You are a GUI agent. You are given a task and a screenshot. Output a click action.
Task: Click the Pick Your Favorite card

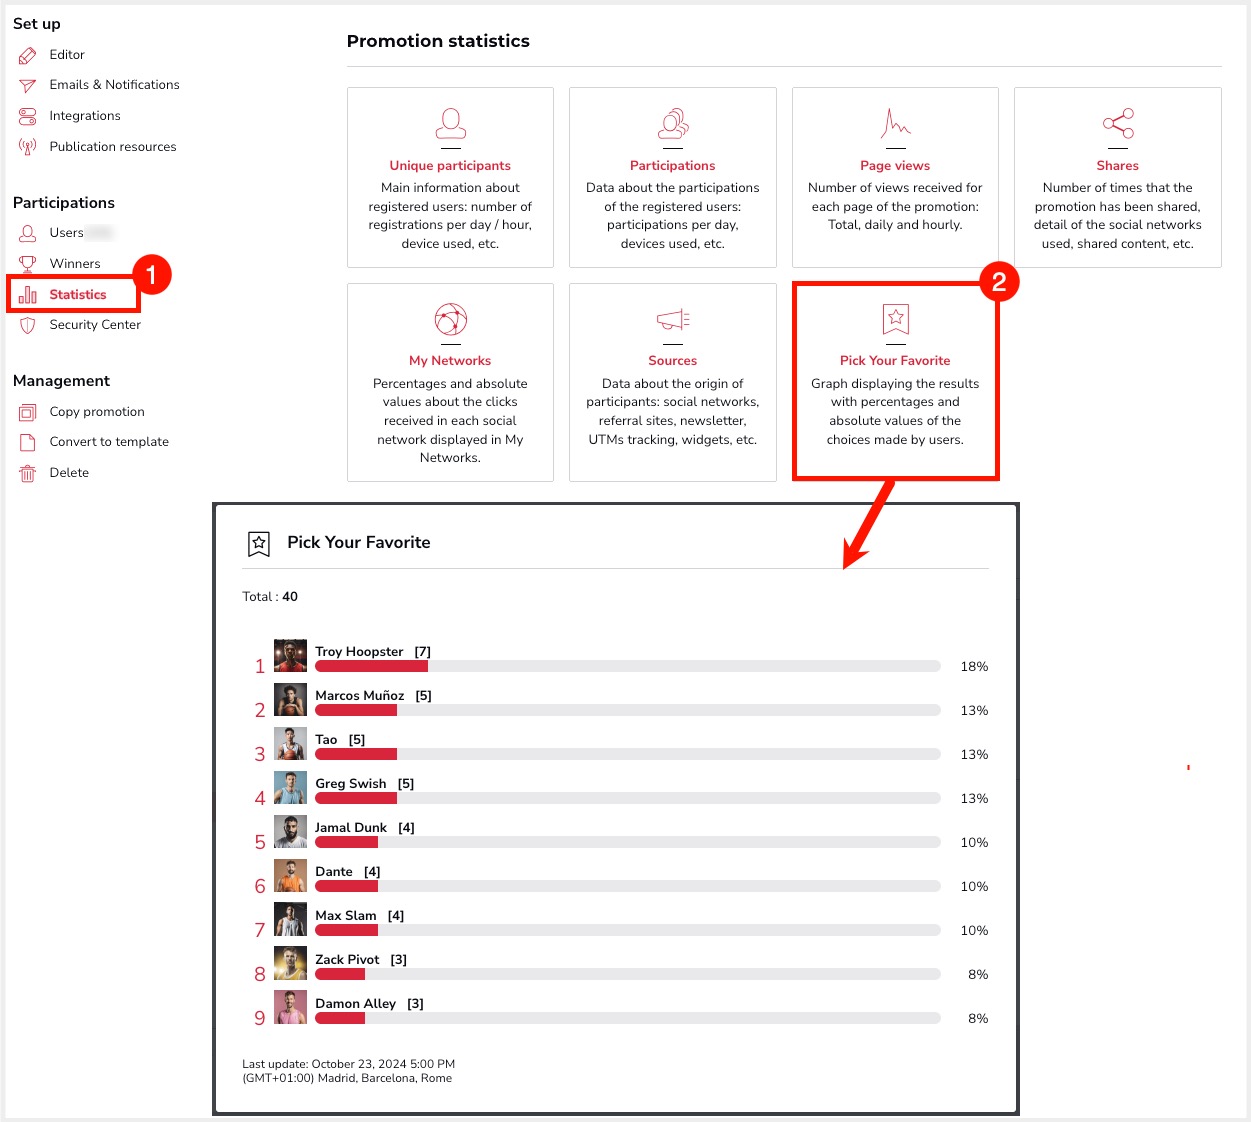point(895,382)
